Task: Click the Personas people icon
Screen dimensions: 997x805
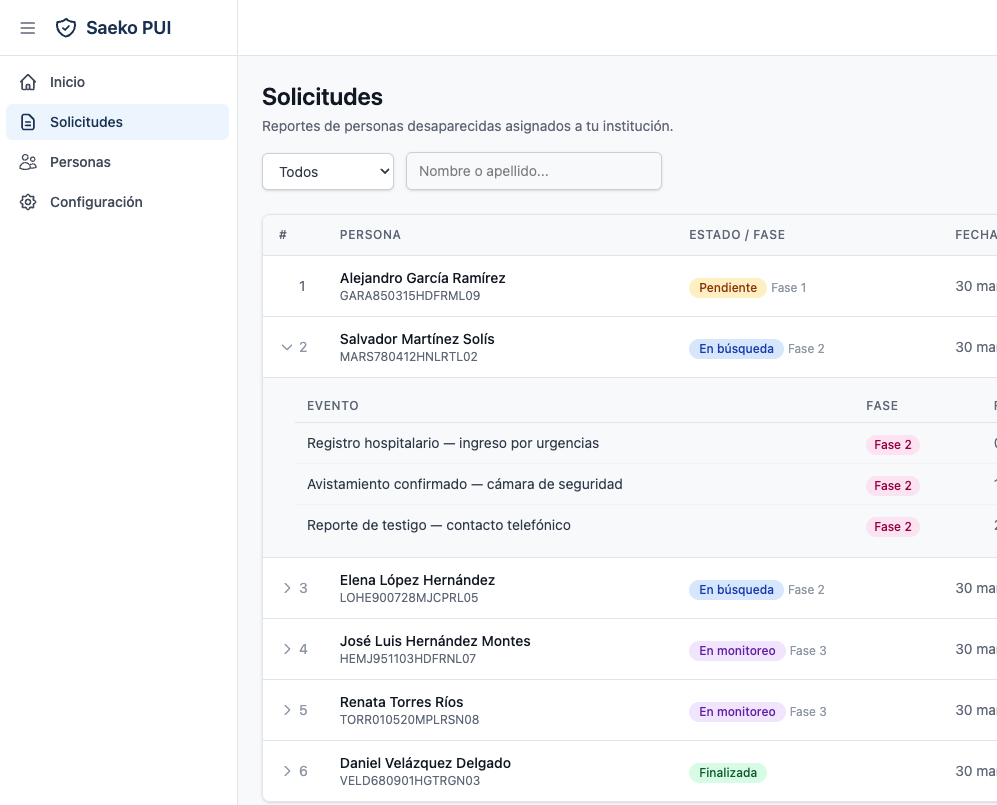Action: [29, 162]
